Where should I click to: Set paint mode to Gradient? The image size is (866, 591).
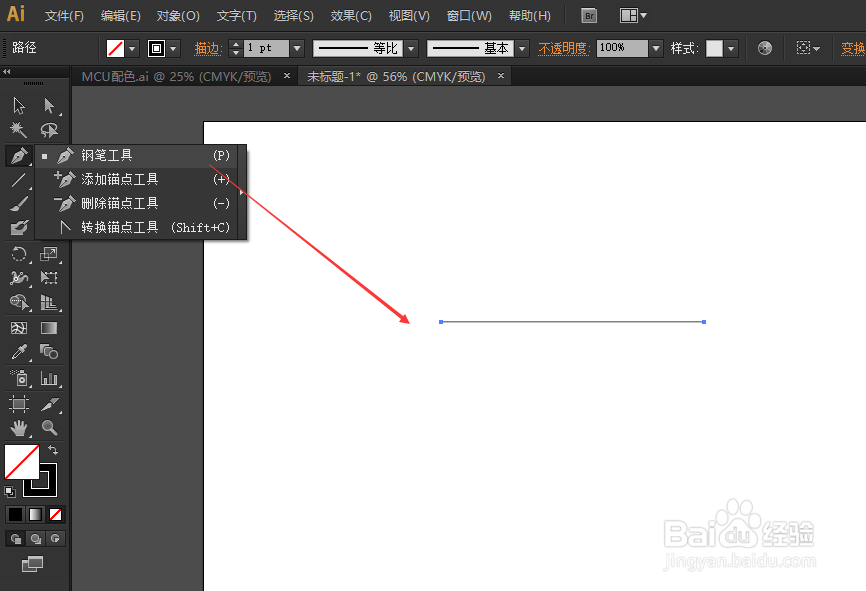click(35, 515)
